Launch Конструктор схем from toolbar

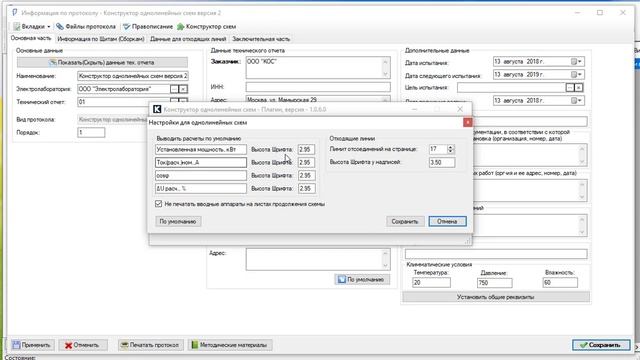tap(207, 27)
